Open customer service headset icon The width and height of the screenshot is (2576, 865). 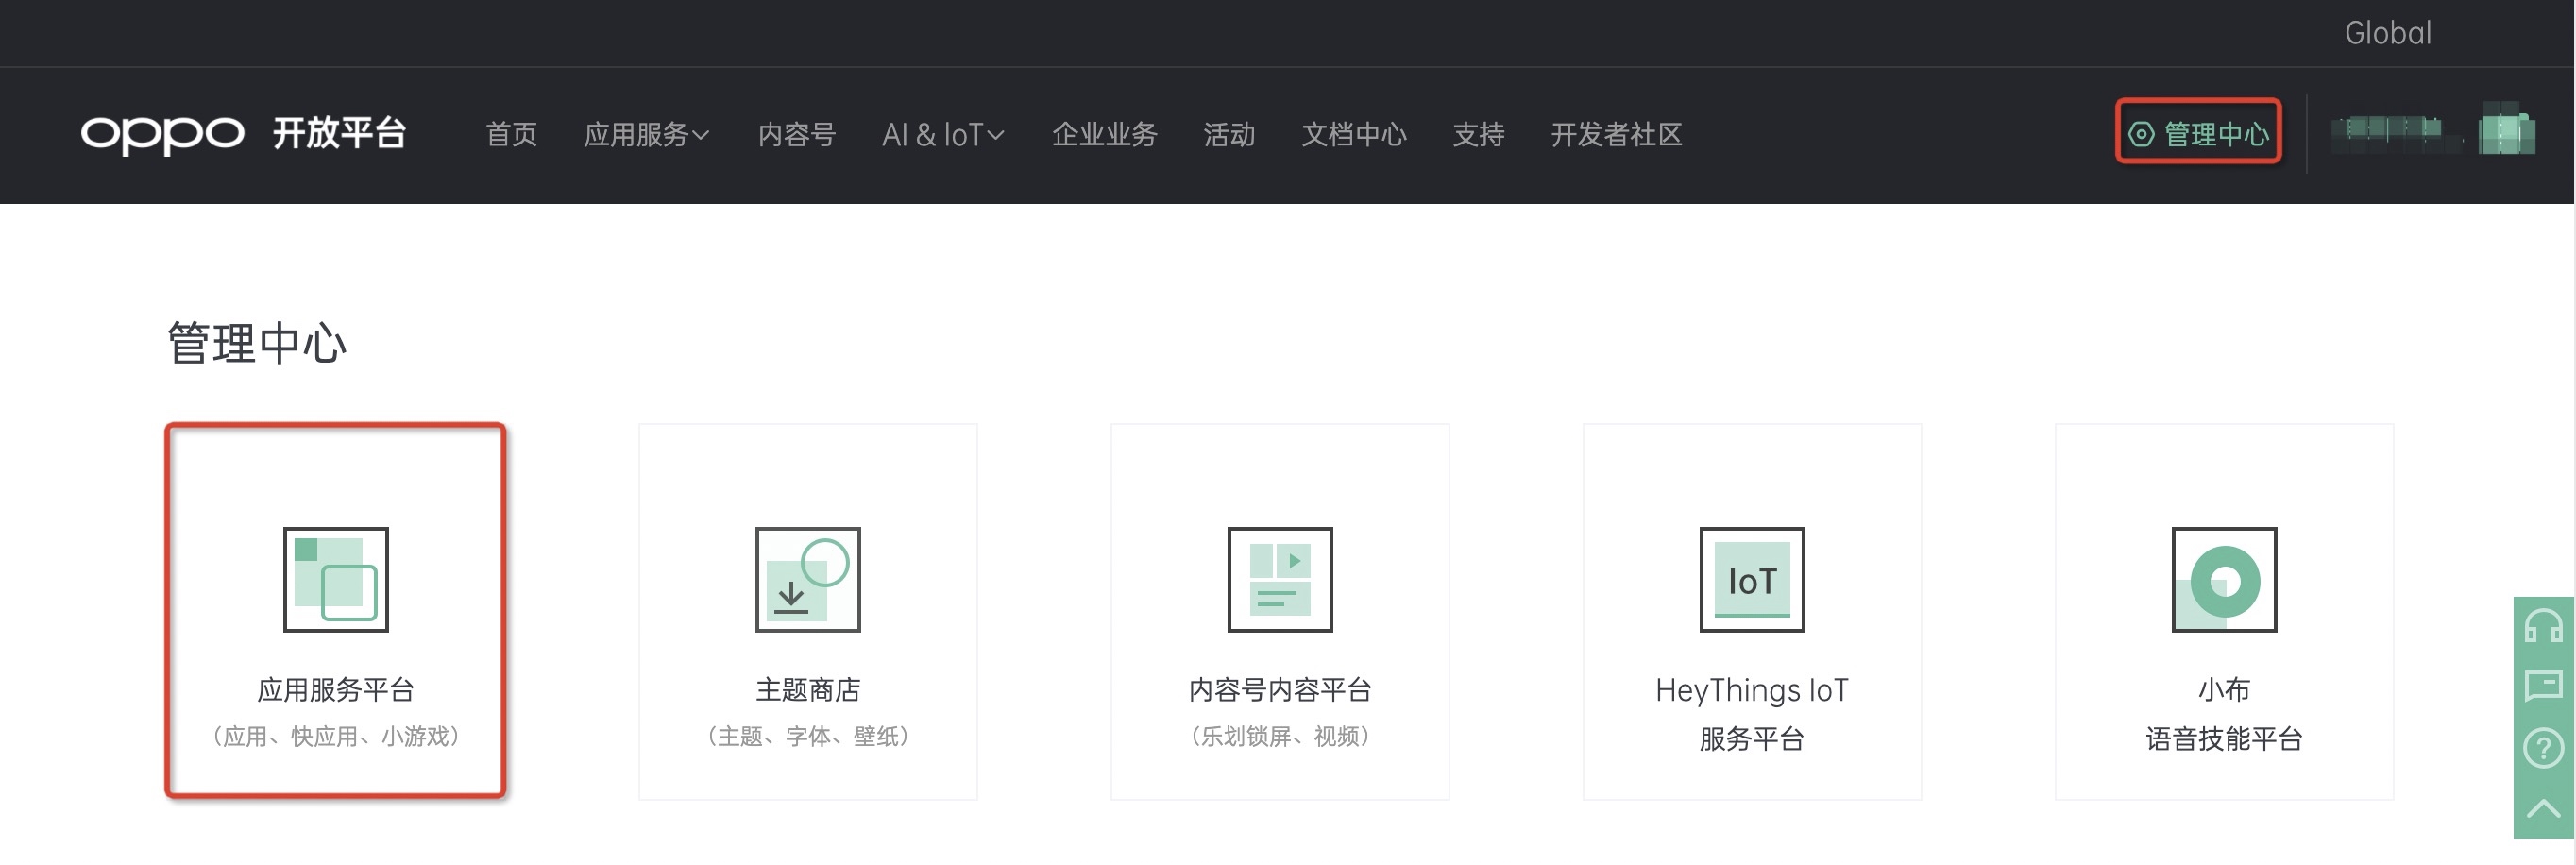(2544, 626)
